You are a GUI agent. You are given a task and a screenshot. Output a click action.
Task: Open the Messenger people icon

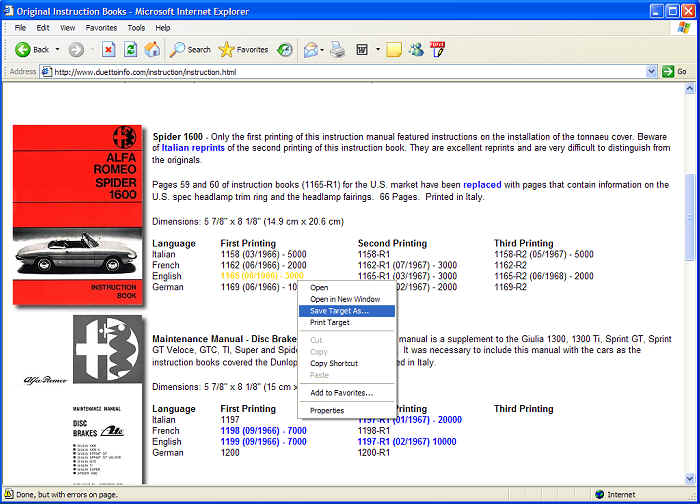pos(416,50)
